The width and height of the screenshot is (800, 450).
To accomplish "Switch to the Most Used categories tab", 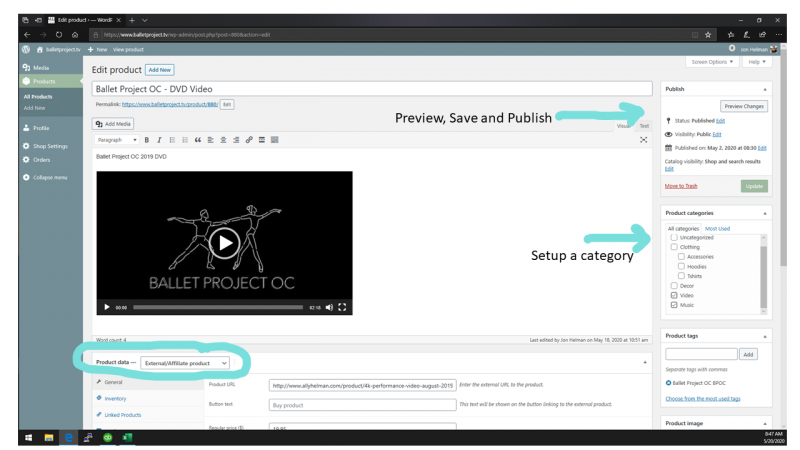I will coord(717,229).
